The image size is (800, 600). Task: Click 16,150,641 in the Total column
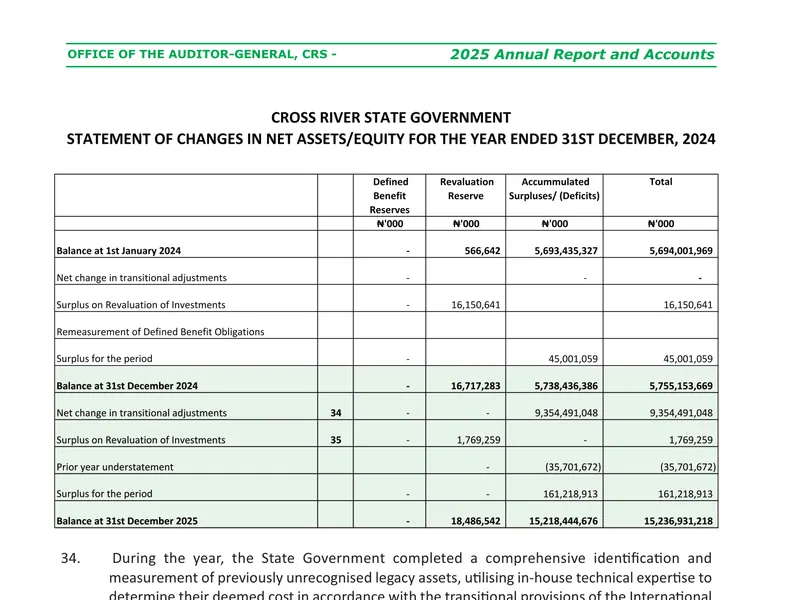pos(688,305)
